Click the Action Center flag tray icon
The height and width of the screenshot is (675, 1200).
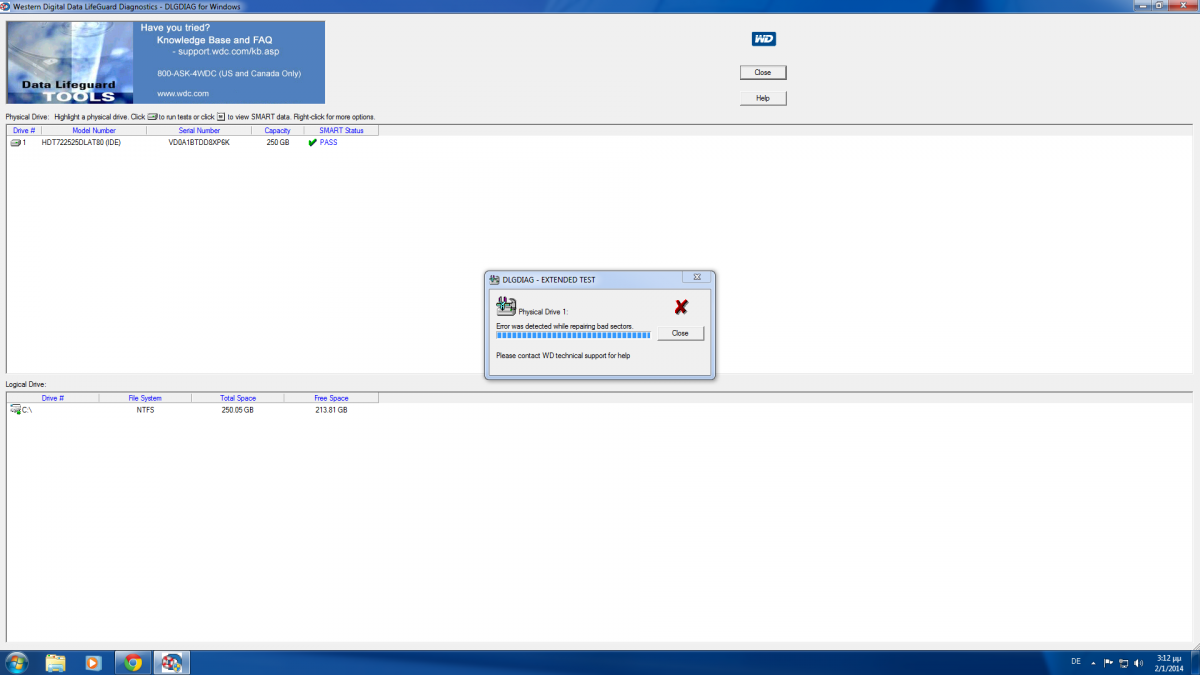coord(1108,662)
